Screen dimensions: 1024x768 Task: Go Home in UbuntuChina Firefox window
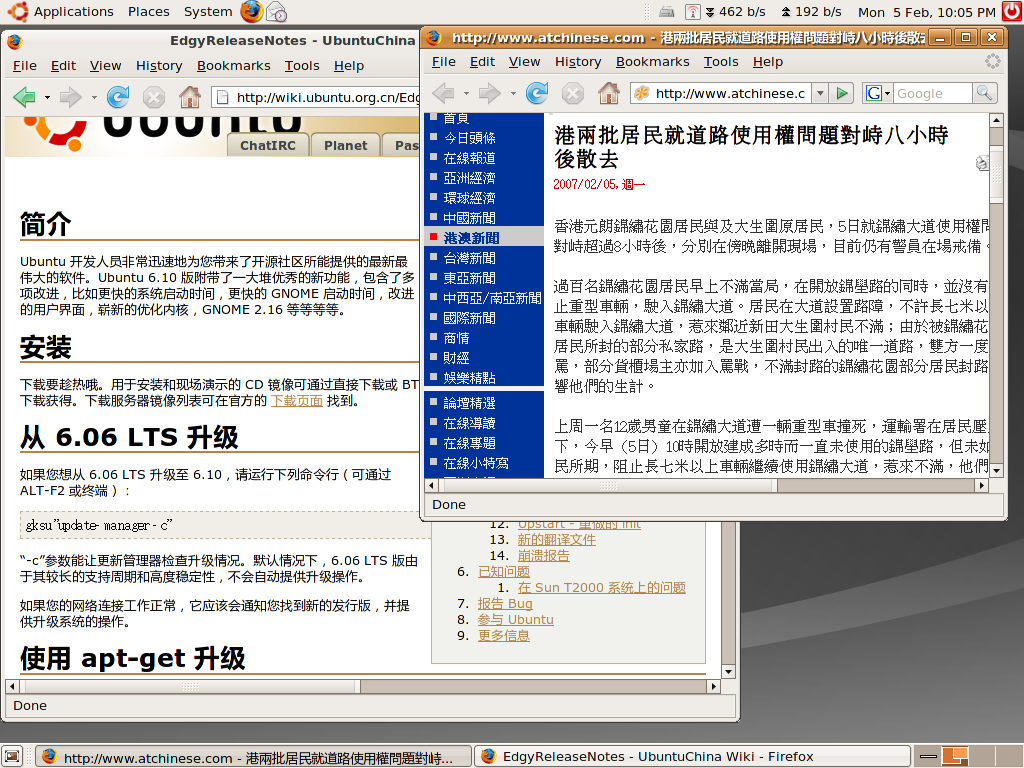click(190, 97)
